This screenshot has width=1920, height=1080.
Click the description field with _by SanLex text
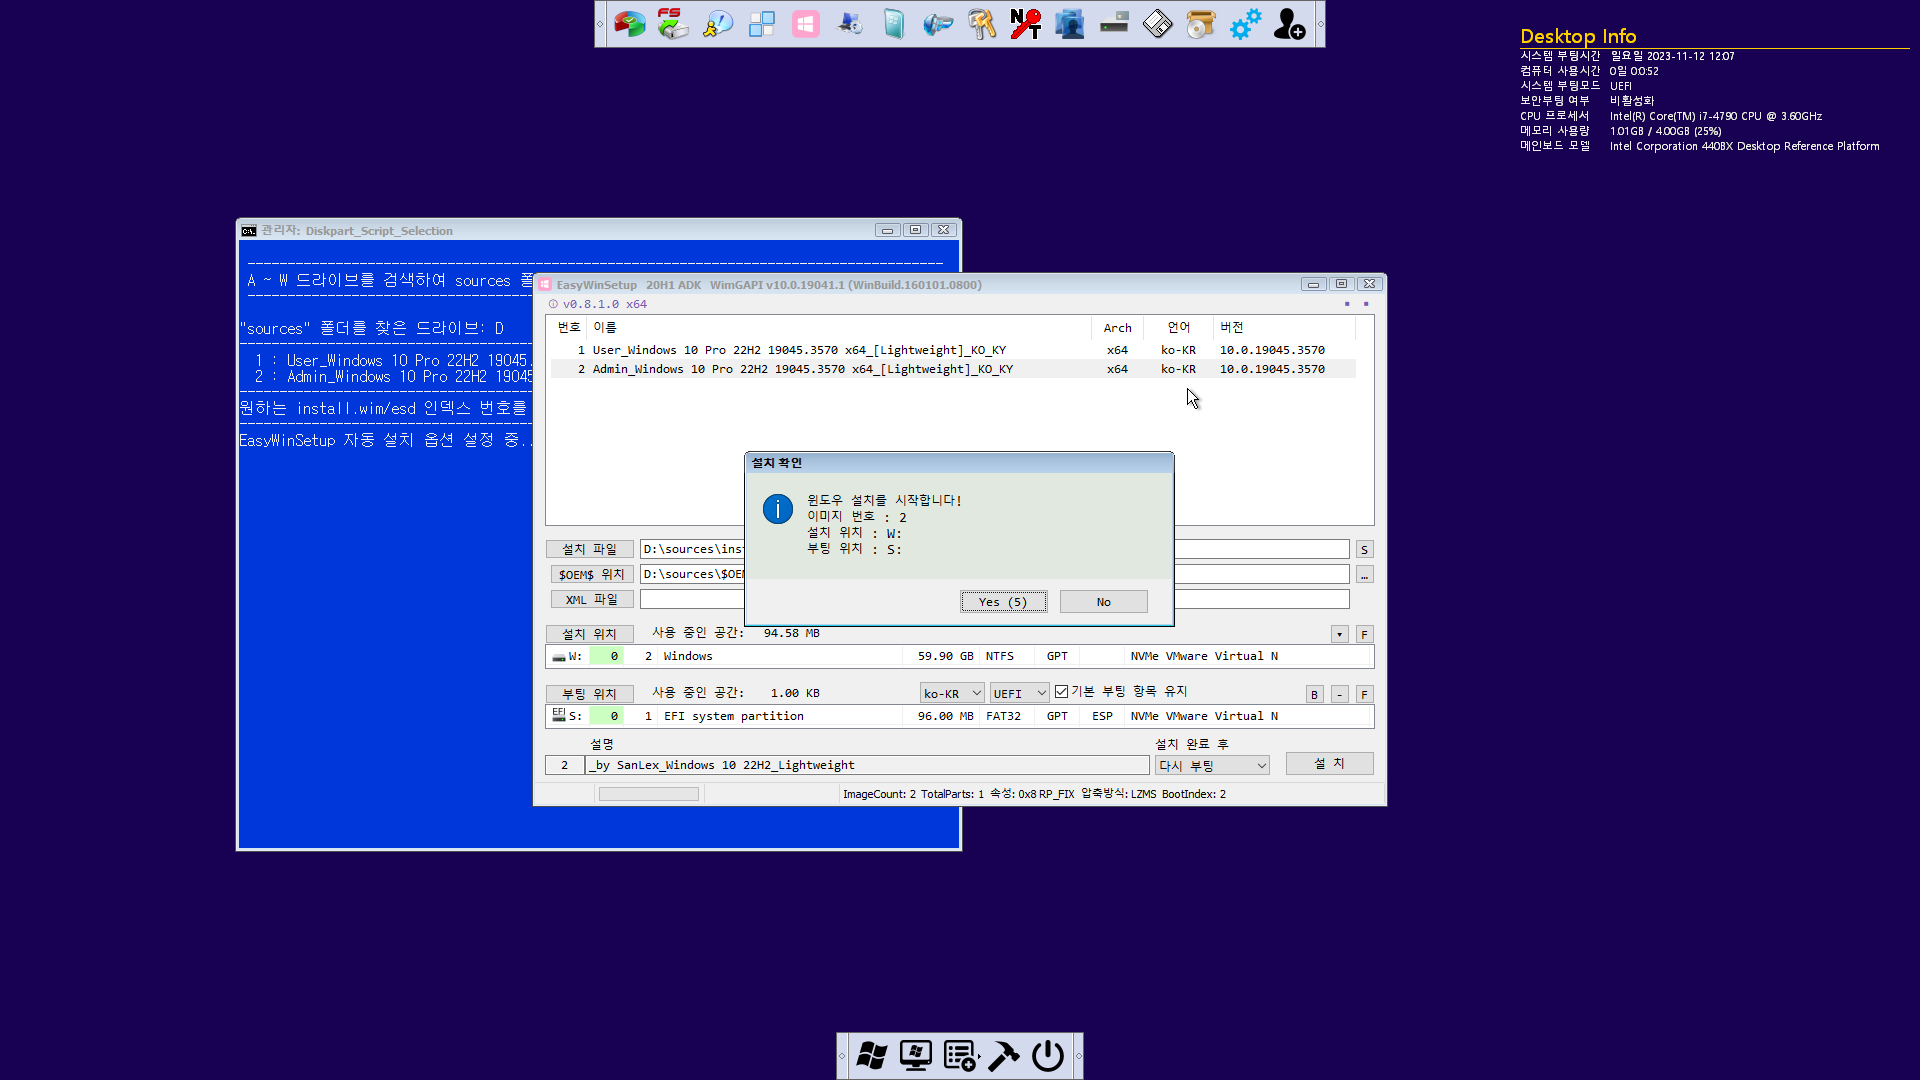pyautogui.click(x=868, y=765)
